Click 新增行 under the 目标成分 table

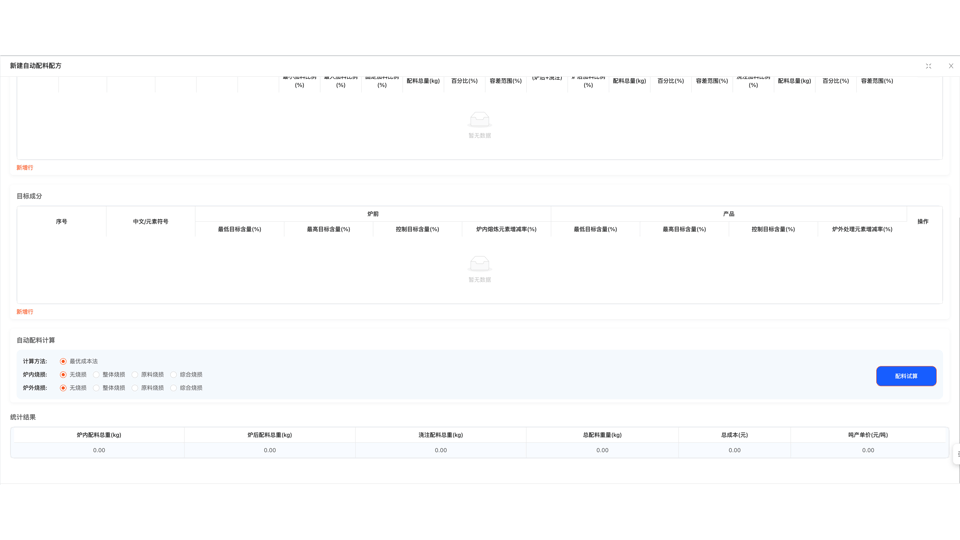(24, 312)
